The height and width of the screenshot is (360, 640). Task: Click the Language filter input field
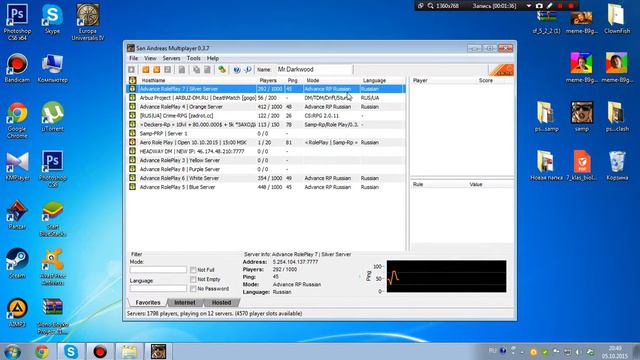point(158,289)
